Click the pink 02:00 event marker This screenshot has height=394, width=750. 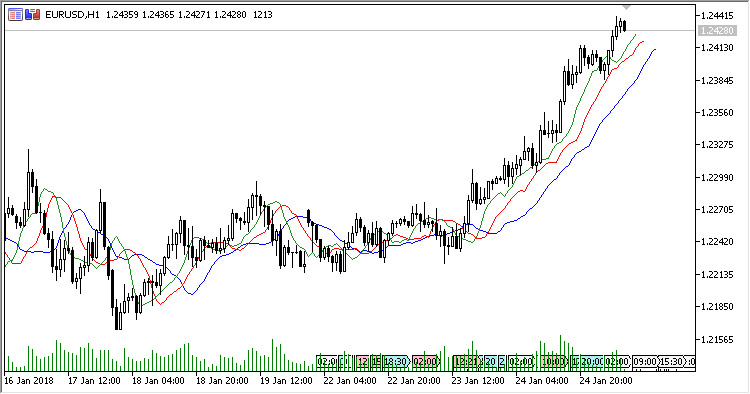click(x=425, y=361)
